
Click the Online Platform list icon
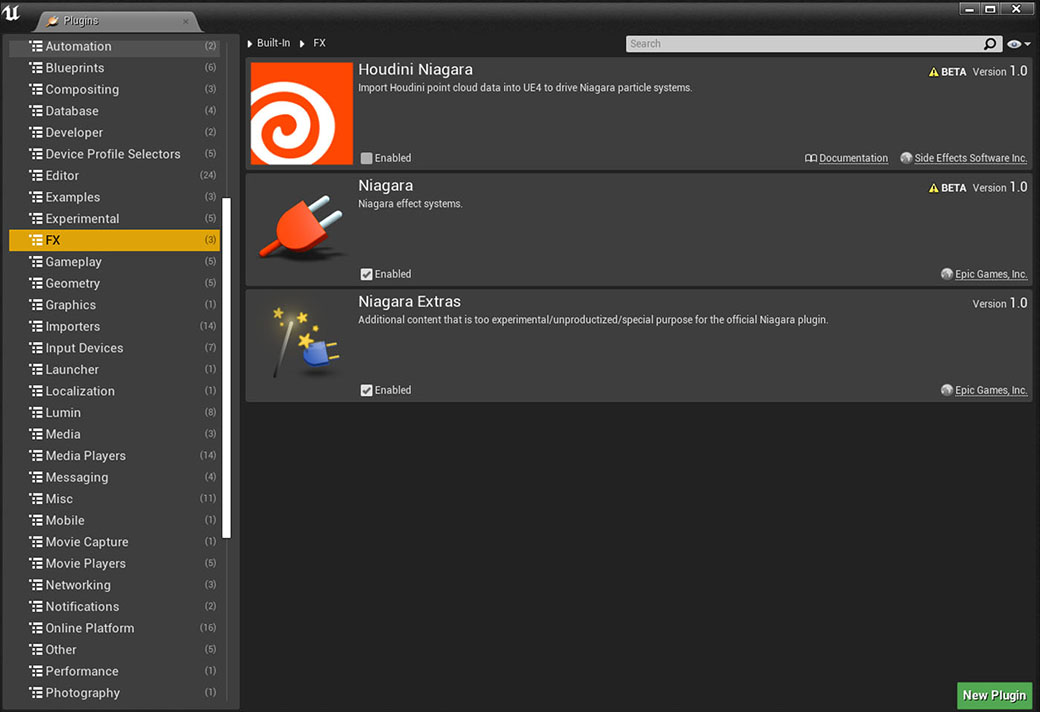pos(36,628)
